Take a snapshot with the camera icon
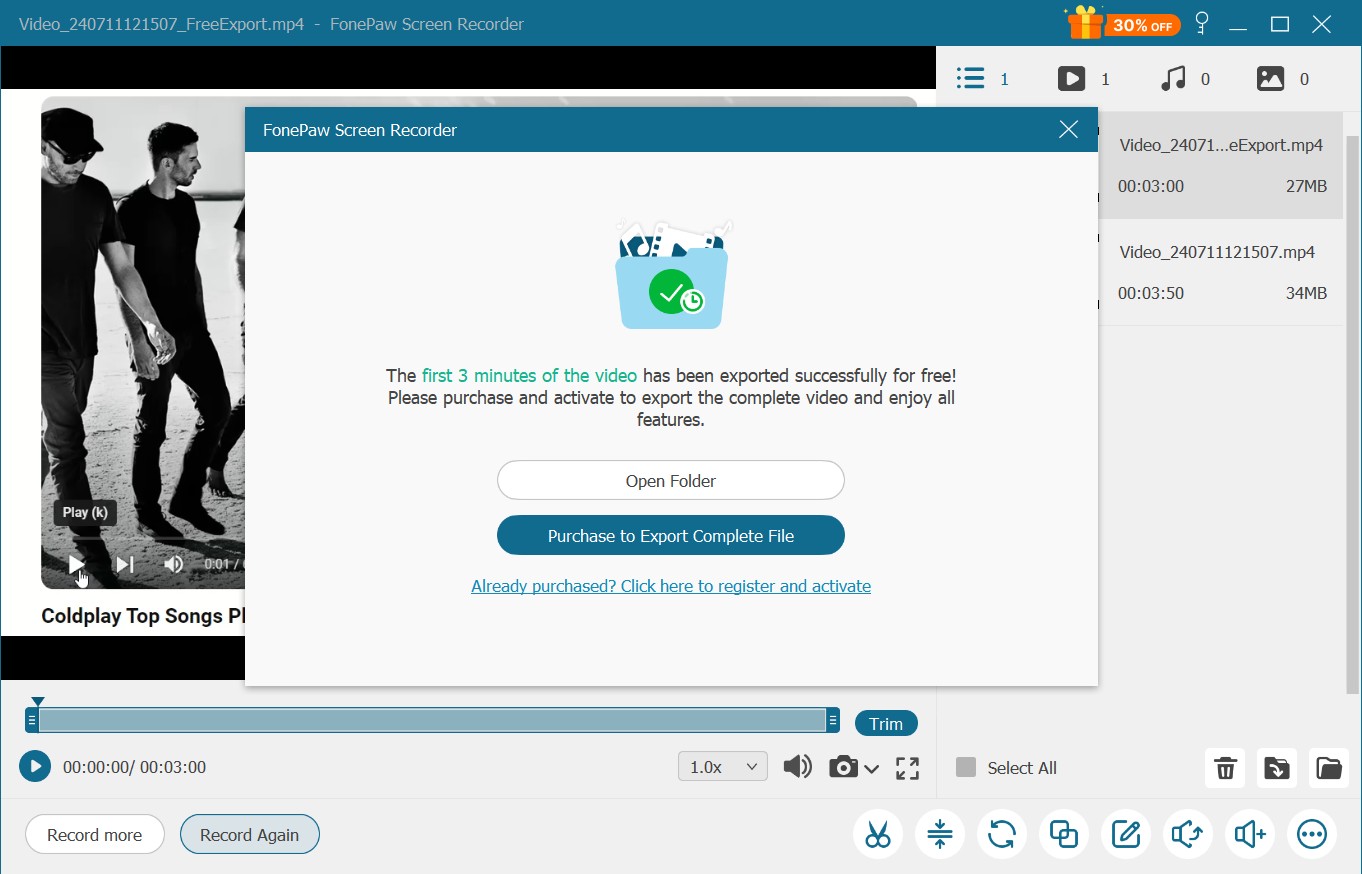 pos(843,767)
